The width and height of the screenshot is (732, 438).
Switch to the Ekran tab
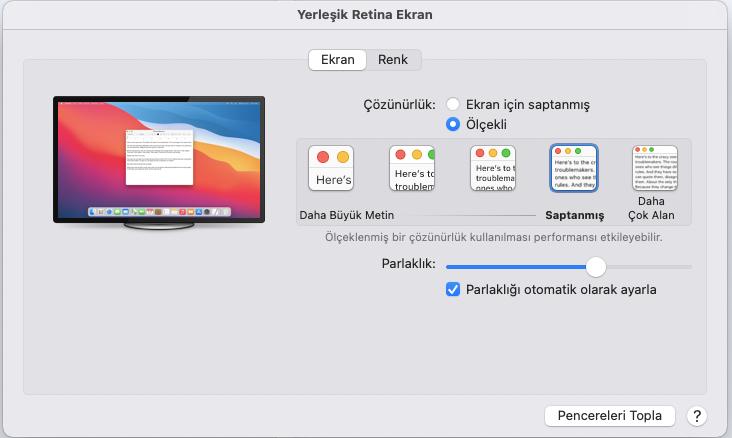click(x=337, y=60)
